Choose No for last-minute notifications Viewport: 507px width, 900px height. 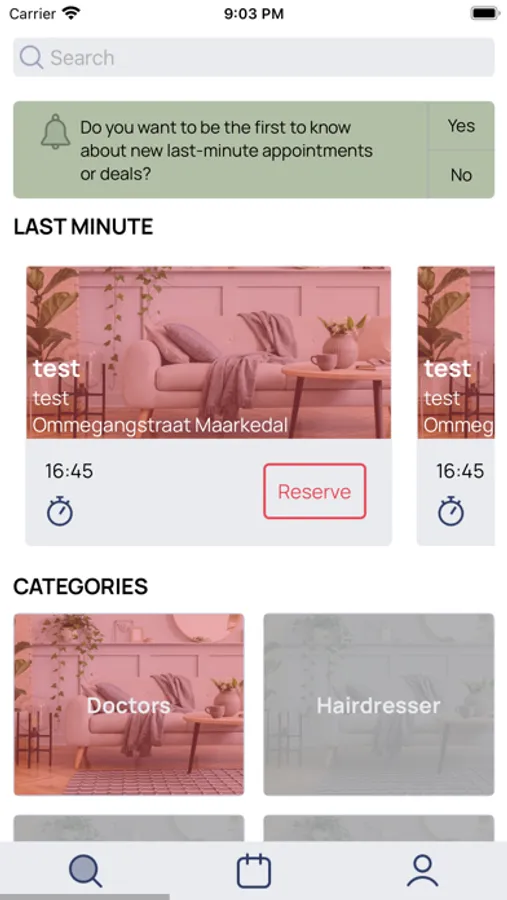tap(461, 174)
